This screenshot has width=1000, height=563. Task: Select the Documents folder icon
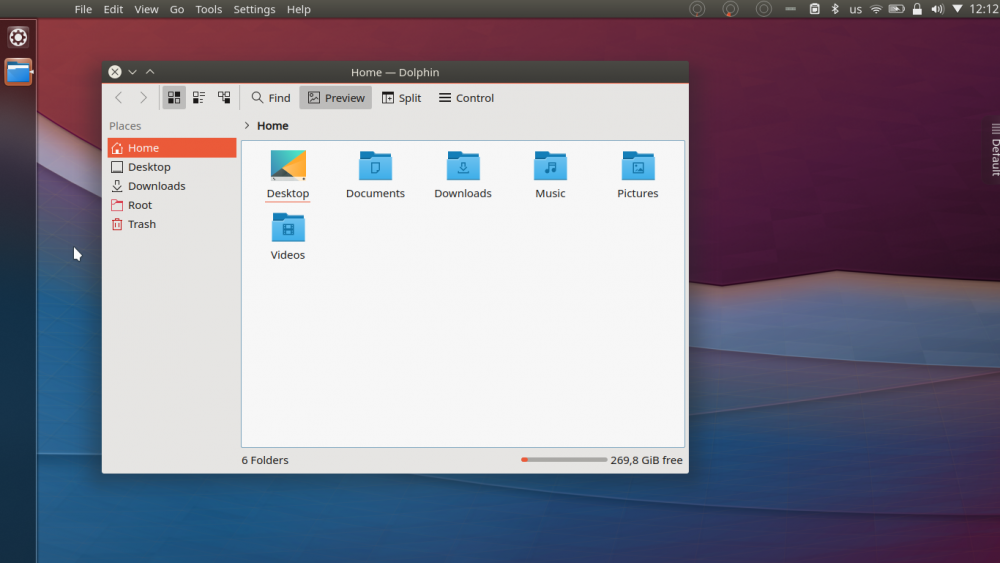[x=375, y=166]
